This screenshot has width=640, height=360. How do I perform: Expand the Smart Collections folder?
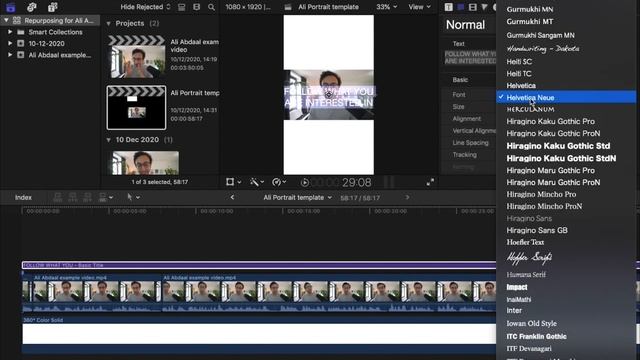coord(10,32)
